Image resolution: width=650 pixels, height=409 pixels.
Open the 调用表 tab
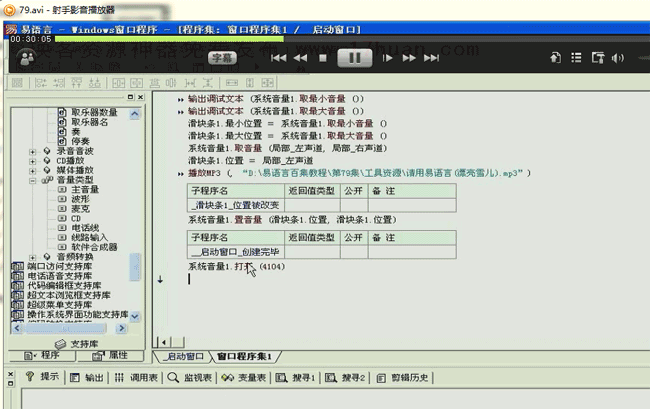[x=136, y=378]
